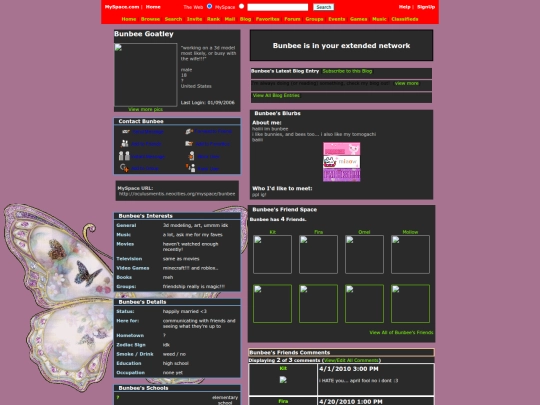Screen dimensions: 540x405
Task: Open Classifieds in the navigation bar
Action: tap(405, 19)
